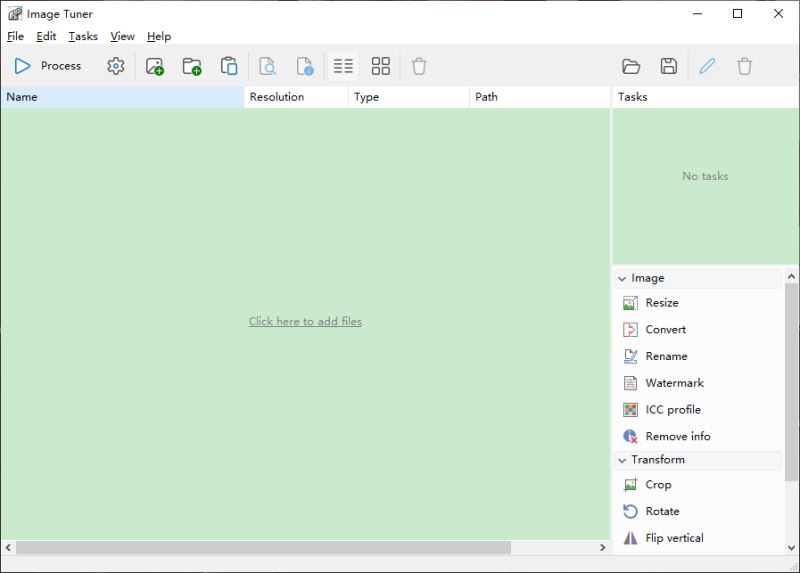Screen dimensions: 800x573
Task: Click paste from clipboard icon
Action: tap(229, 66)
